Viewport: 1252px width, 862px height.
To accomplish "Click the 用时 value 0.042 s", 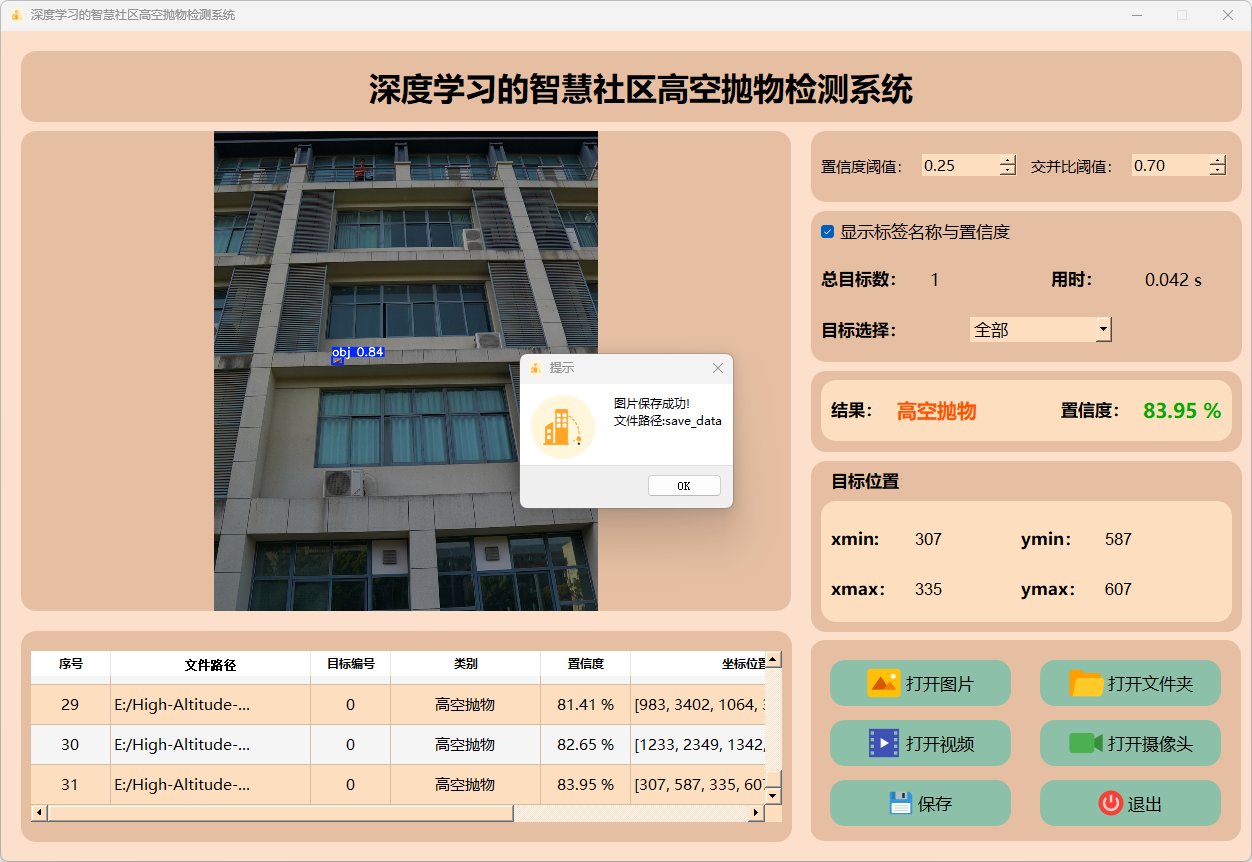I will point(1173,280).
